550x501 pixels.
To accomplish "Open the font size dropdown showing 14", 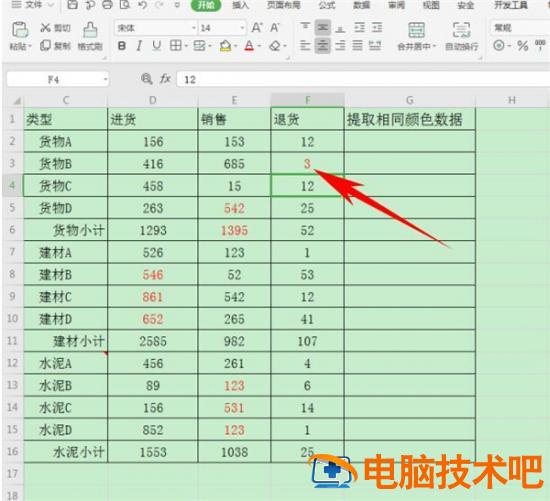I will point(242,28).
